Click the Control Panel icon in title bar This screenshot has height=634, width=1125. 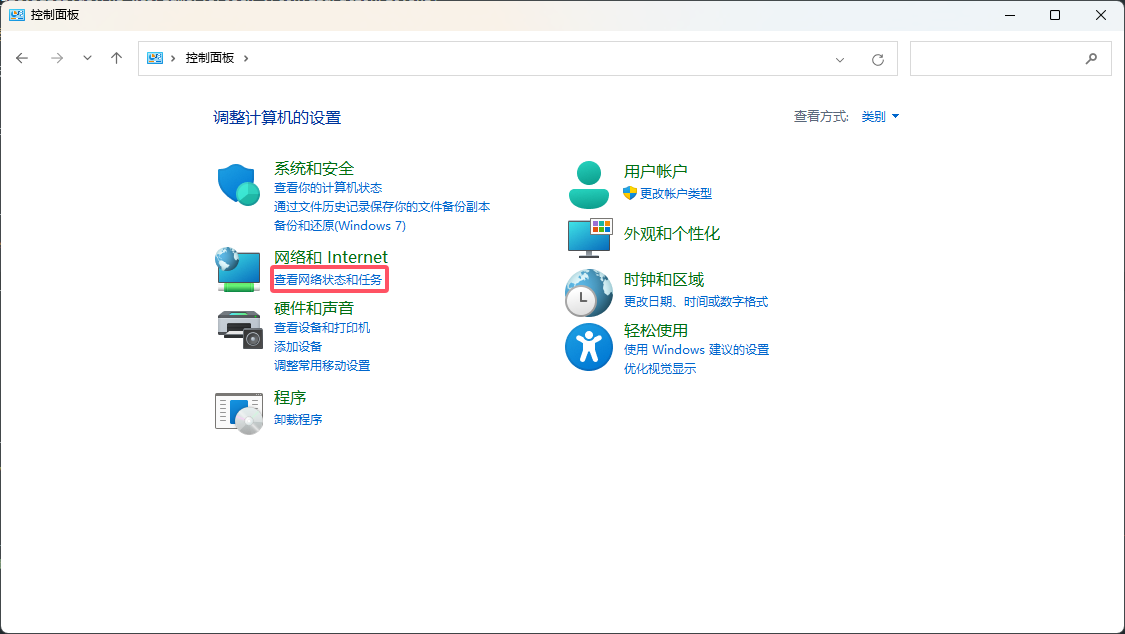click(x=17, y=15)
